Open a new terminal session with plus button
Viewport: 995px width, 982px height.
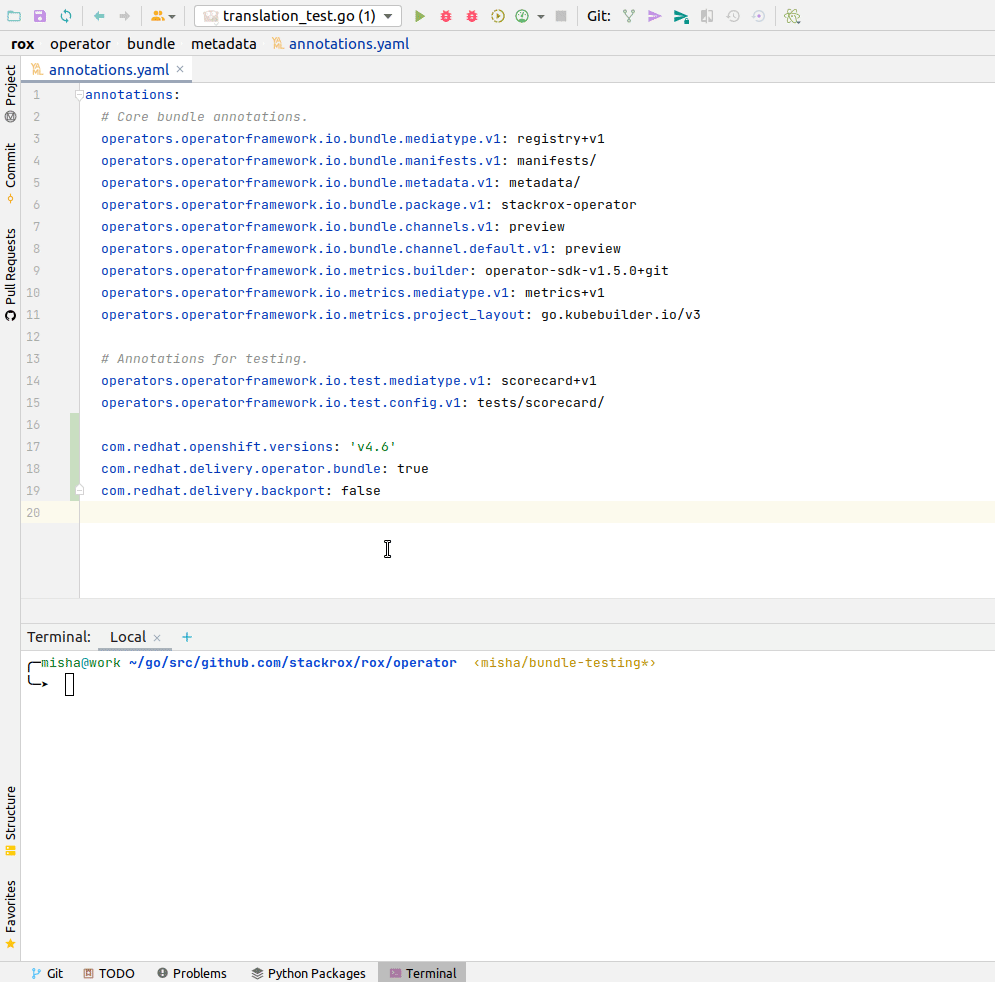pyautogui.click(x=186, y=637)
